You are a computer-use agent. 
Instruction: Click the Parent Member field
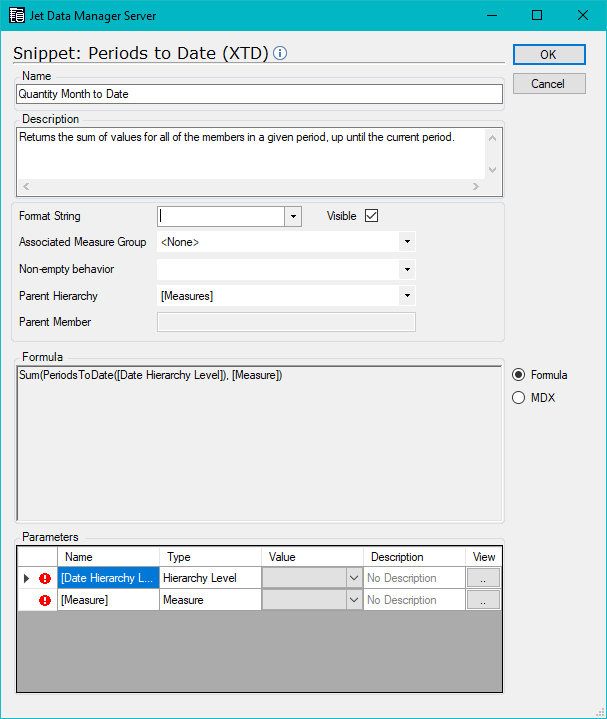click(286, 322)
